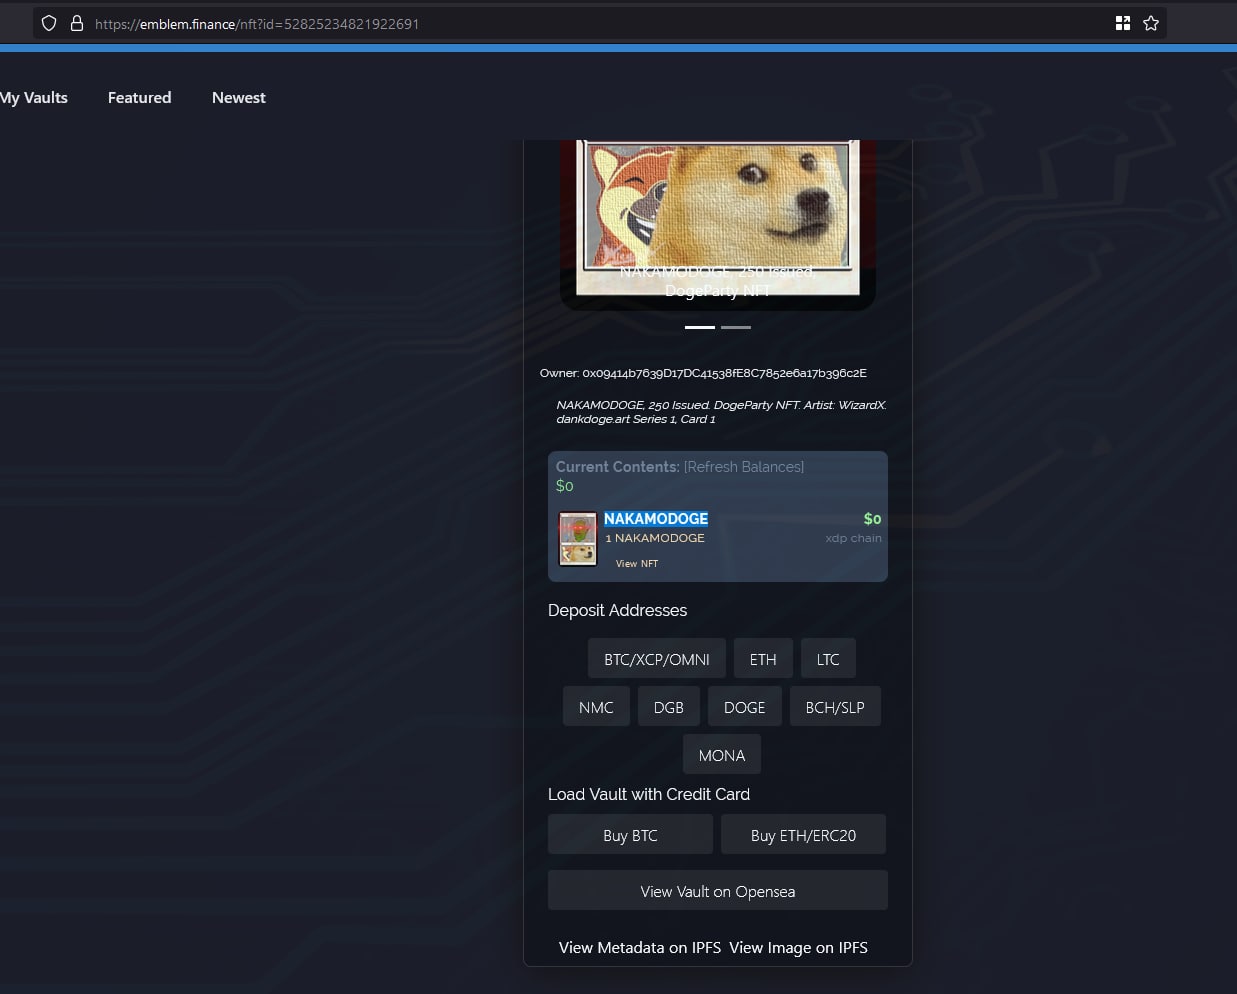This screenshot has height=994, width=1237.
Task: Click the xdp chain label
Action: 853,538
